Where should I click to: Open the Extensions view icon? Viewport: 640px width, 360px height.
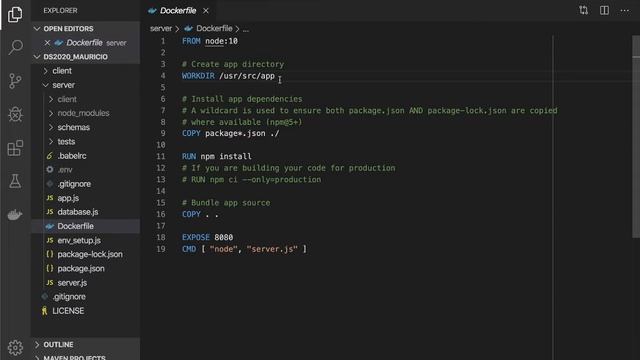coord(15,148)
